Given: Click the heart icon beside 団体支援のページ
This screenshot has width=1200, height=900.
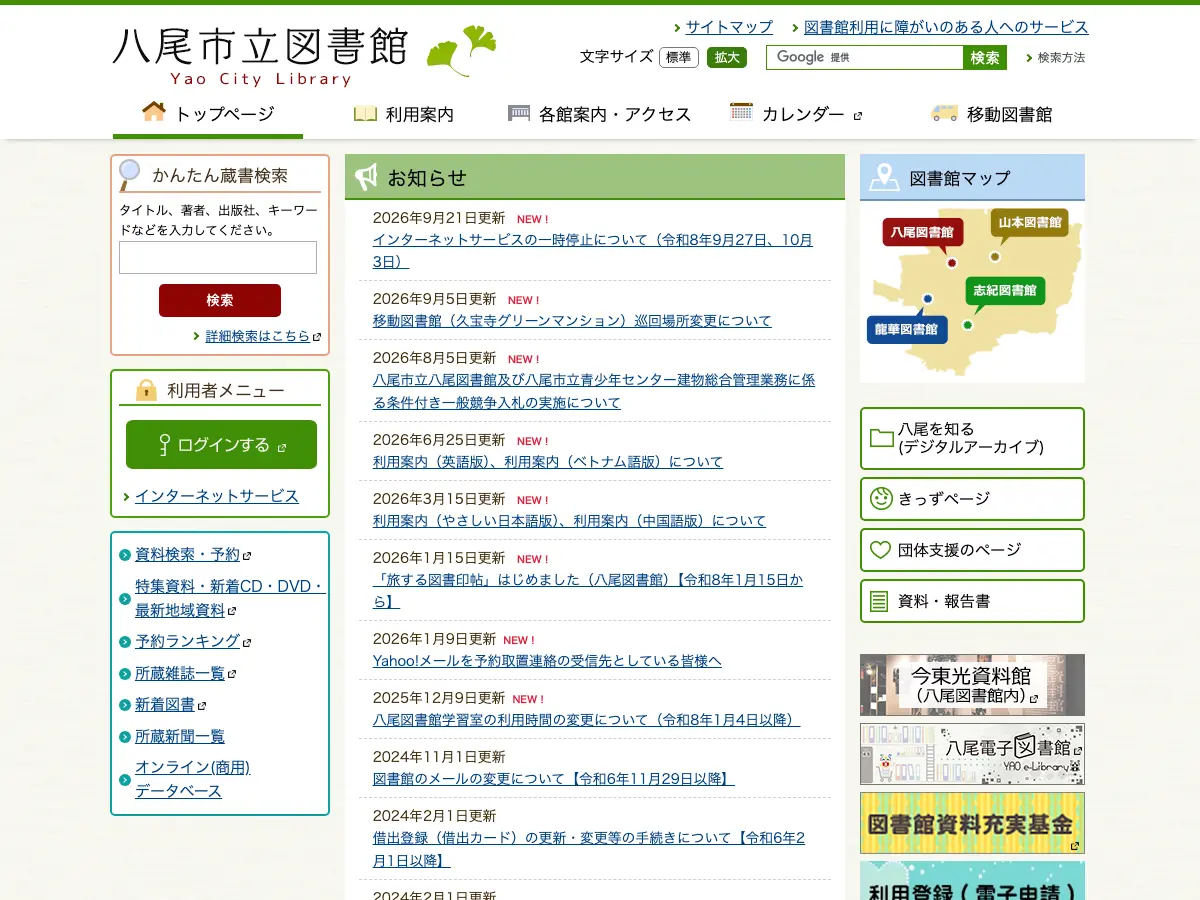Looking at the screenshot, I should point(880,550).
